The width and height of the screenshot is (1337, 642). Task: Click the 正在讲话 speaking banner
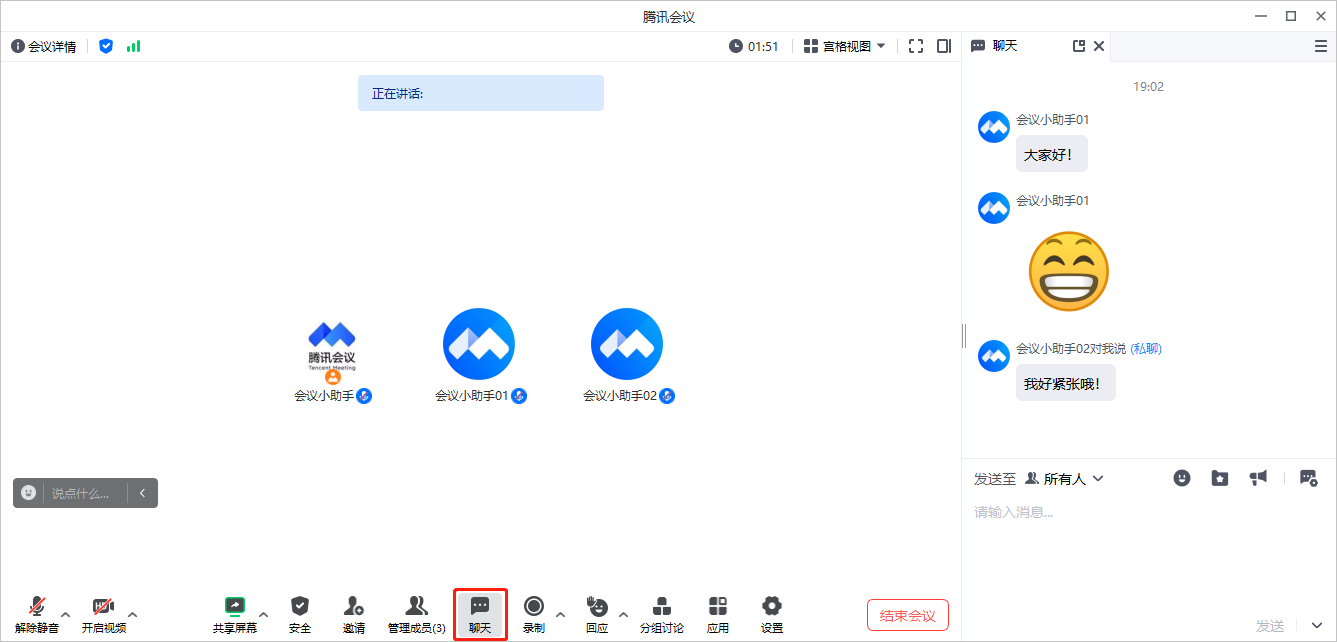tap(481, 93)
